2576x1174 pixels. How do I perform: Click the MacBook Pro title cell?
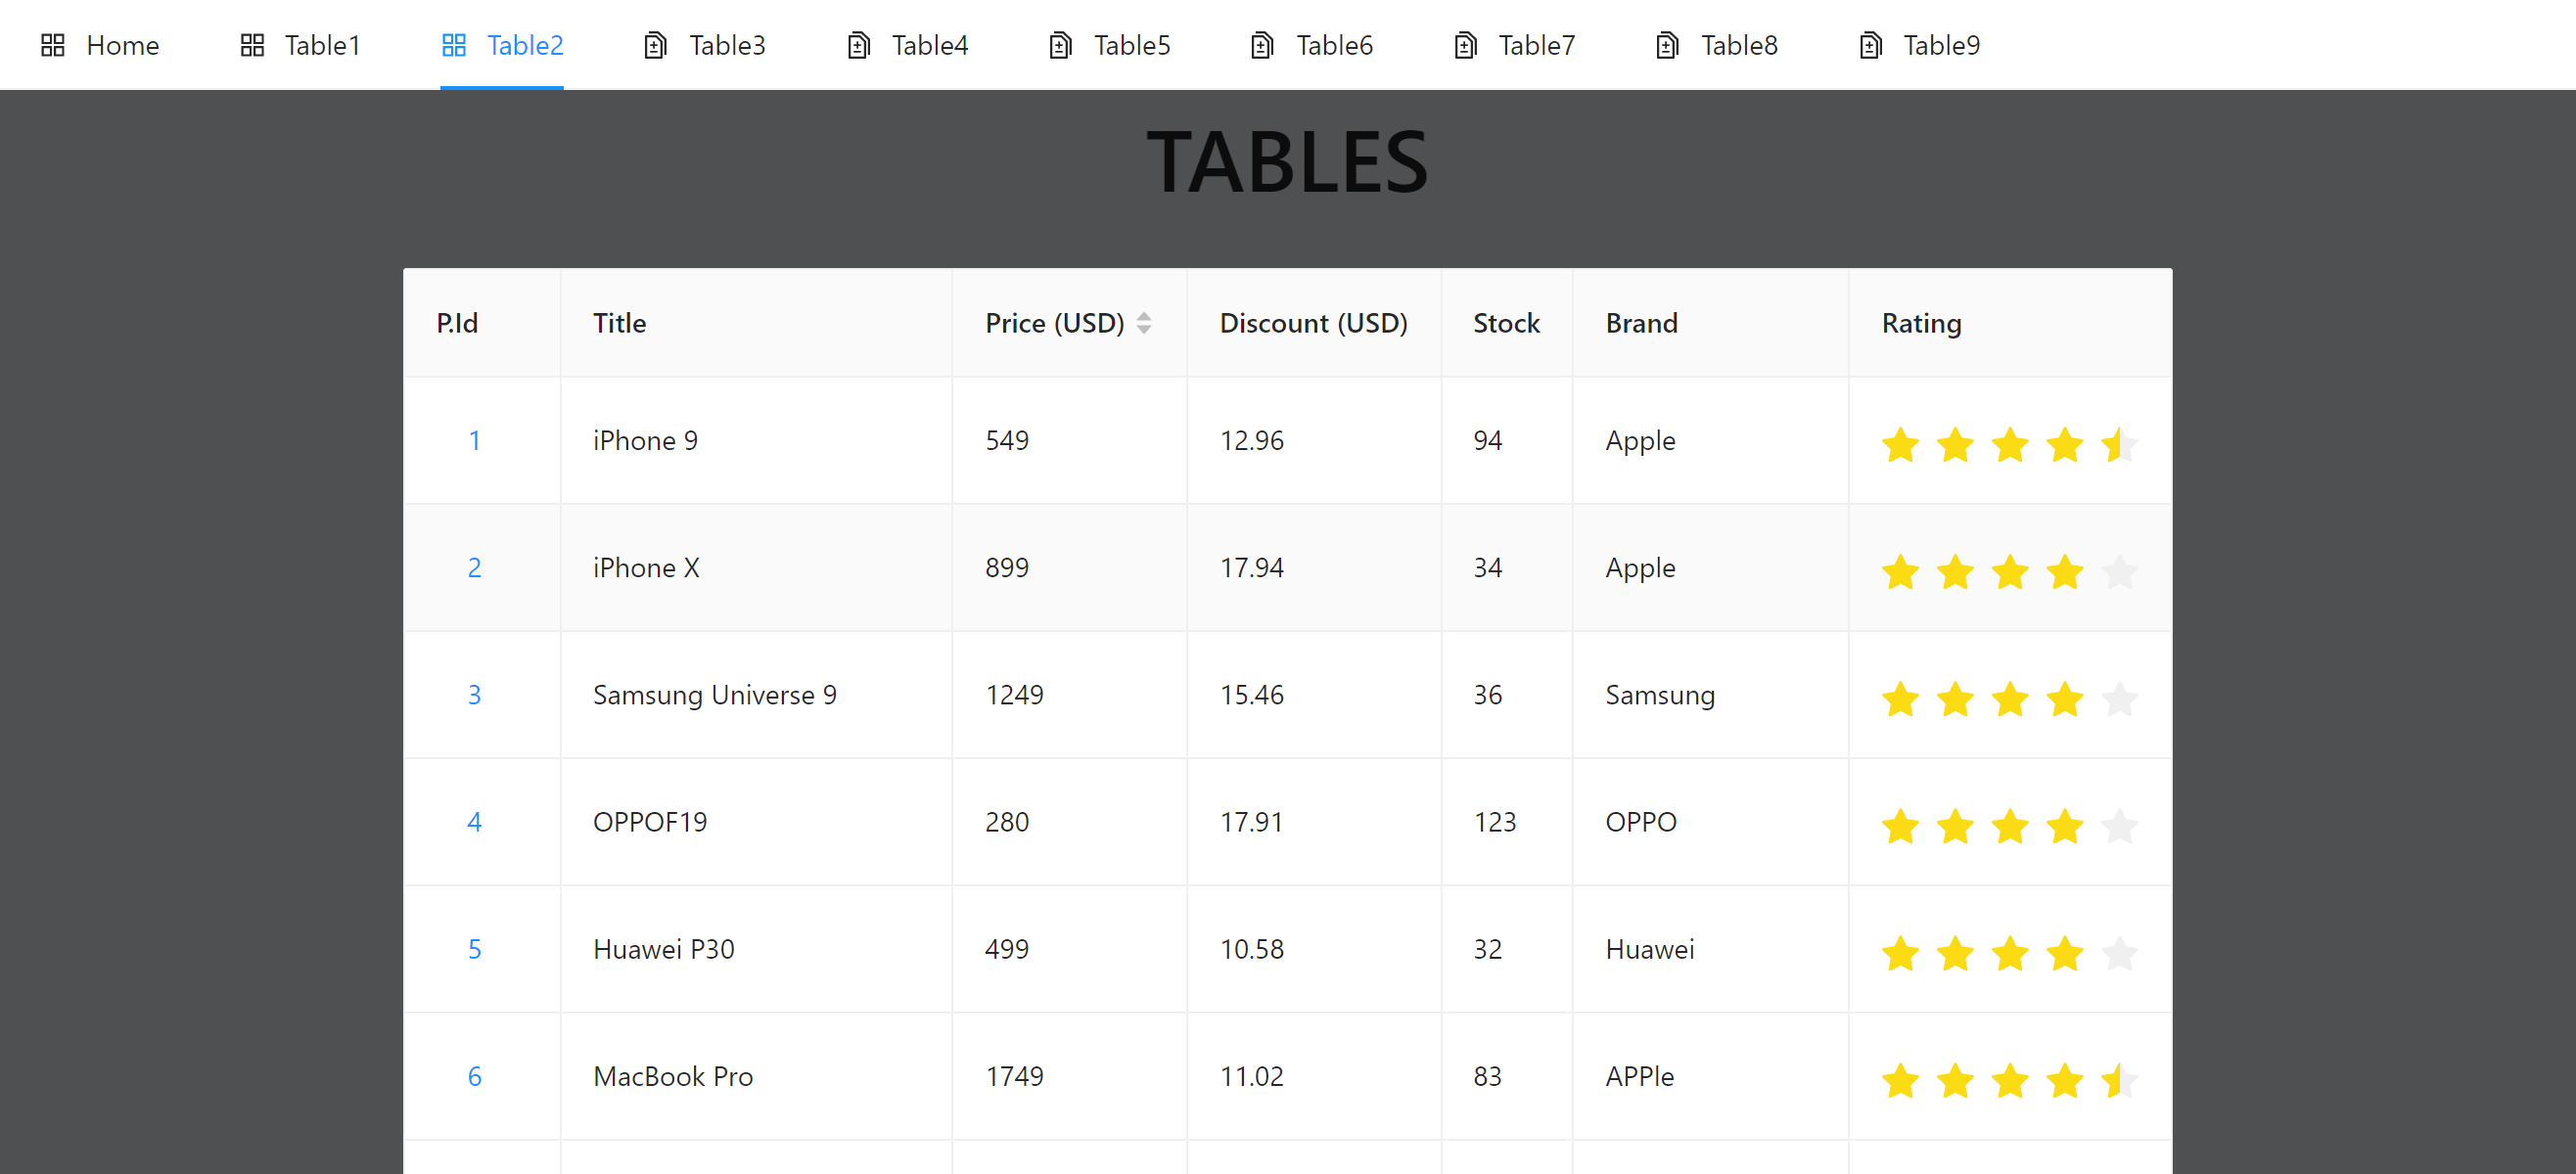point(673,1076)
